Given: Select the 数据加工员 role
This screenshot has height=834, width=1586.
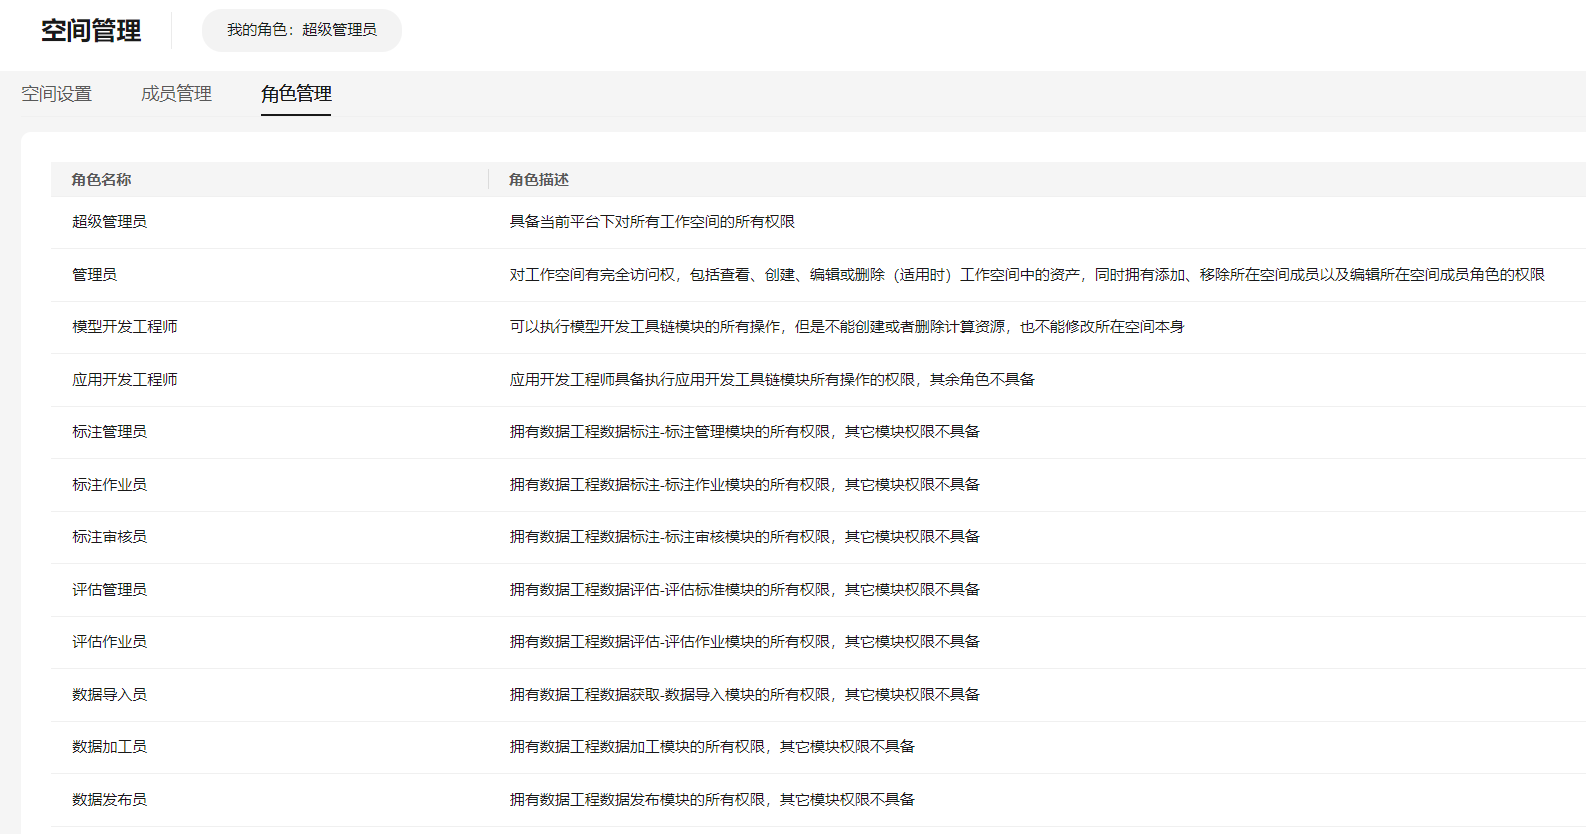Looking at the screenshot, I should [x=109, y=747].
